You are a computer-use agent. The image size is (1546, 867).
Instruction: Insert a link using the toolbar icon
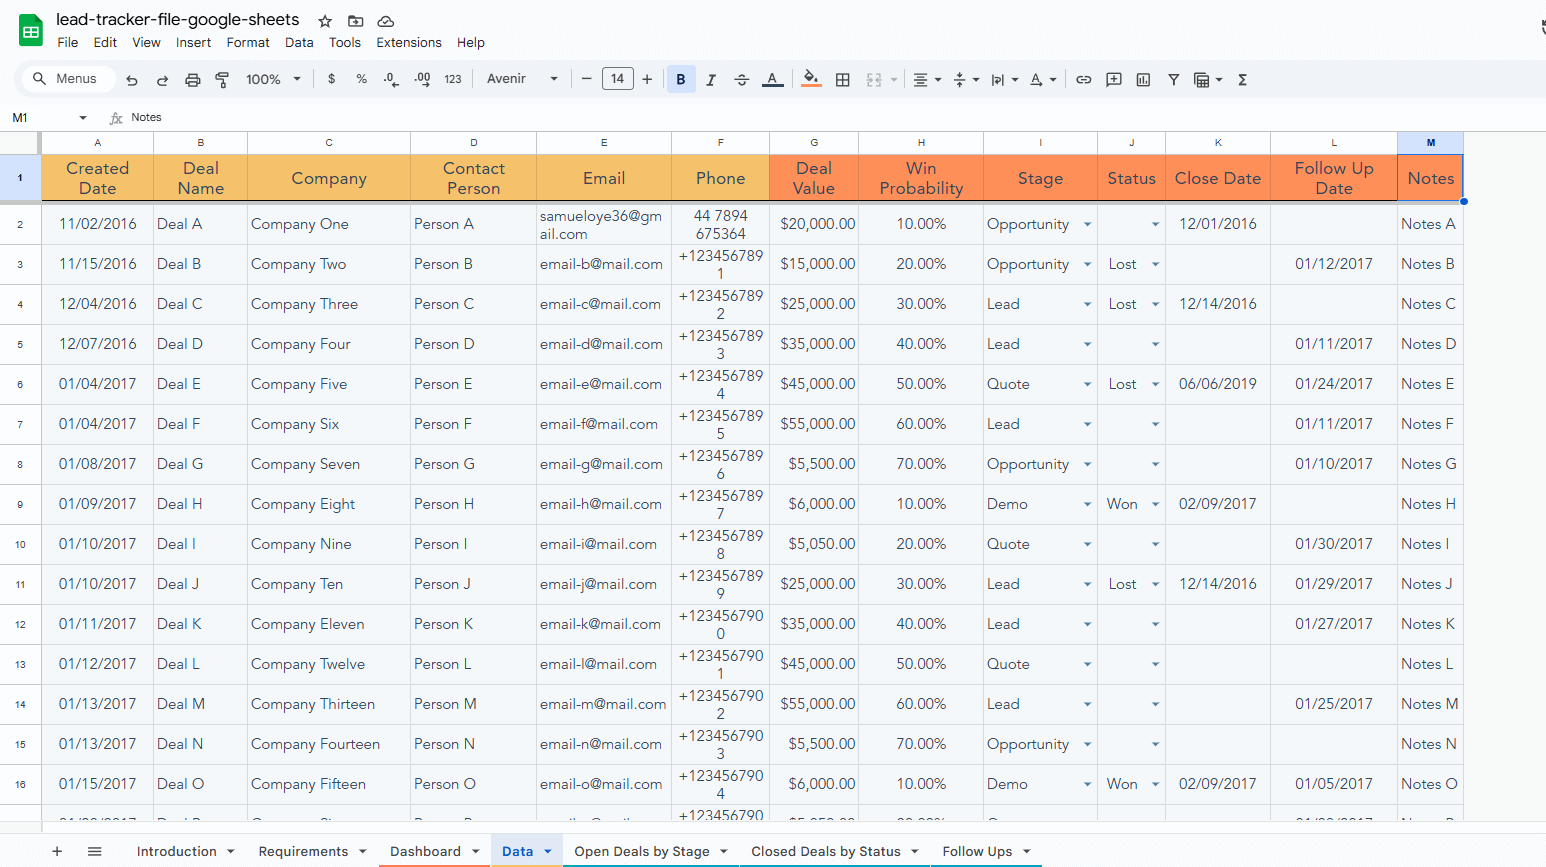pyautogui.click(x=1083, y=79)
